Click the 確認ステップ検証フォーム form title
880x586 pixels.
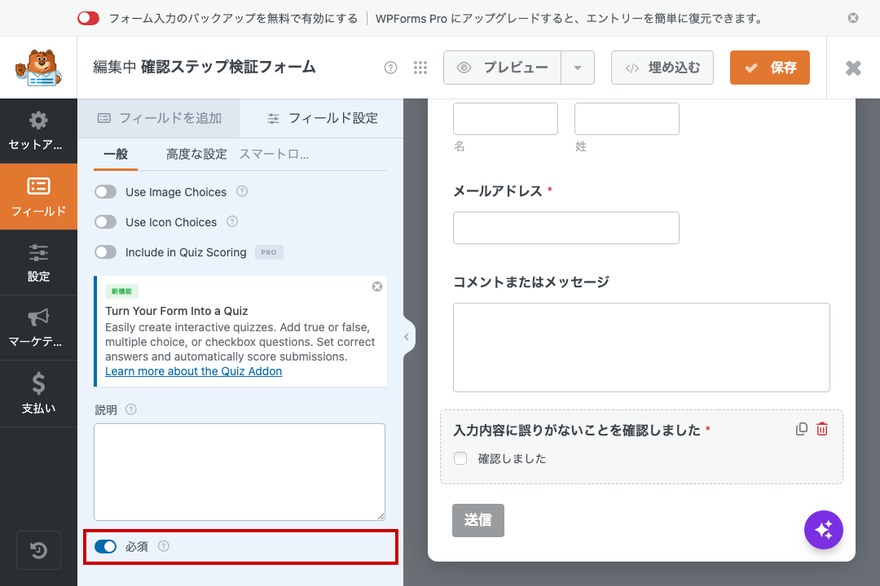point(228,67)
